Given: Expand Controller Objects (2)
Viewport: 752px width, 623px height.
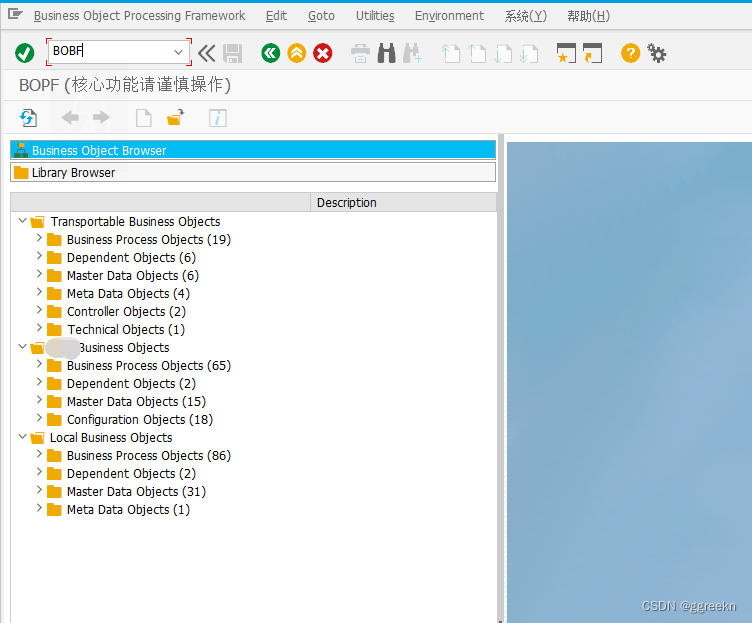Looking at the screenshot, I should click(39, 310).
